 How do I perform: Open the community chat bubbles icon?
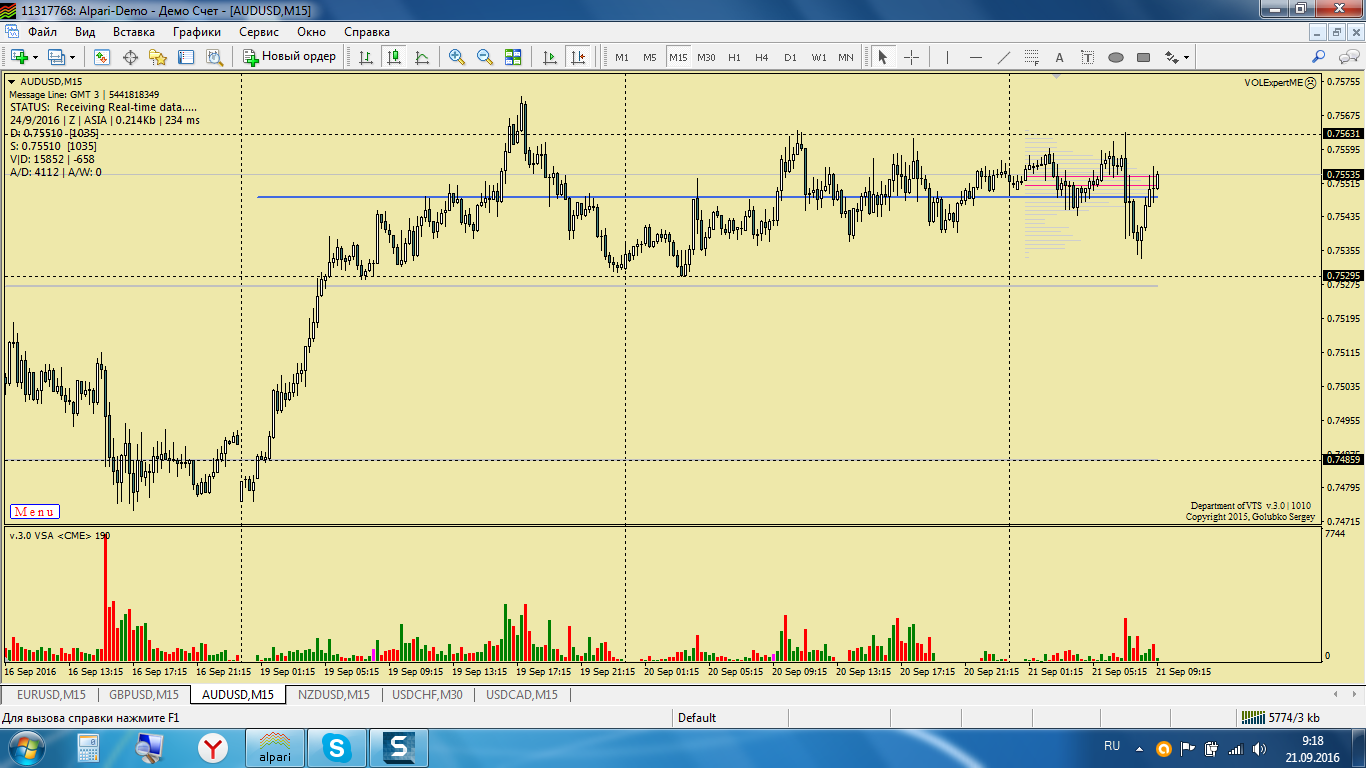point(1347,57)
